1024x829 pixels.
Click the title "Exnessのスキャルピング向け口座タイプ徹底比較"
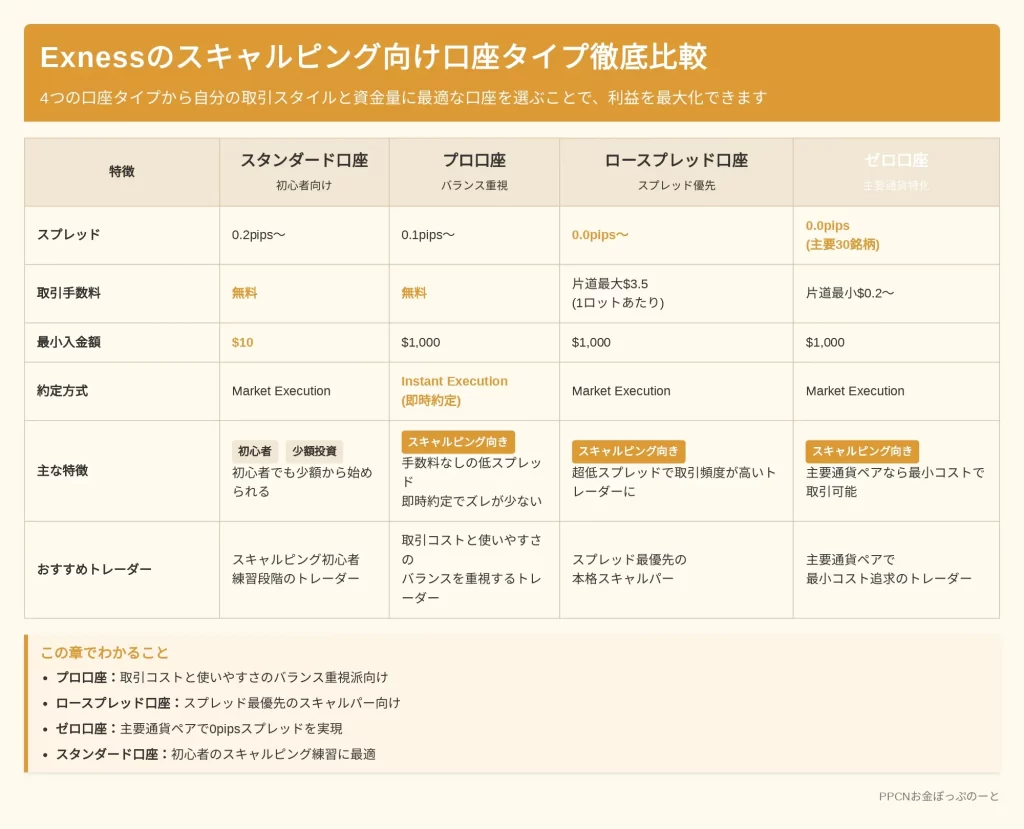click(374, 57)
